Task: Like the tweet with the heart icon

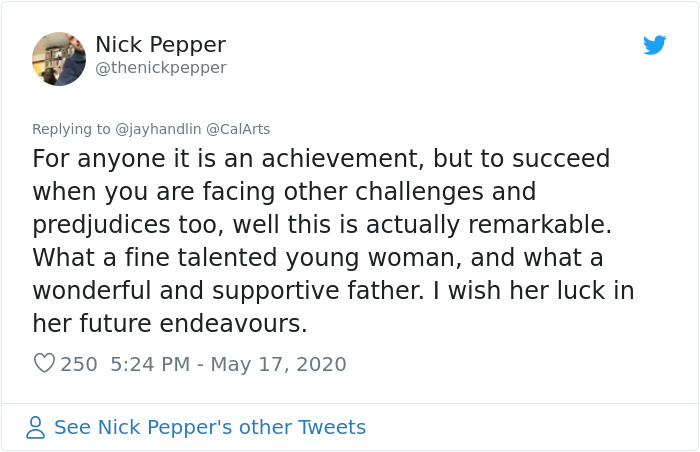Action: [x=44, y=364]
